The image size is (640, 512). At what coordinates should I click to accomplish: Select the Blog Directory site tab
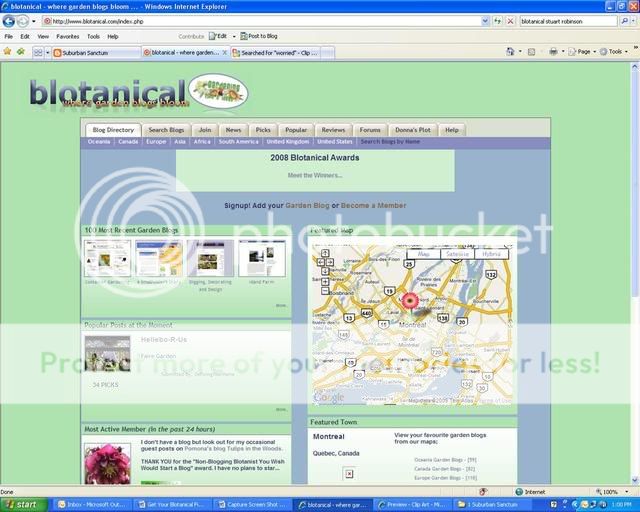[113, 130]
